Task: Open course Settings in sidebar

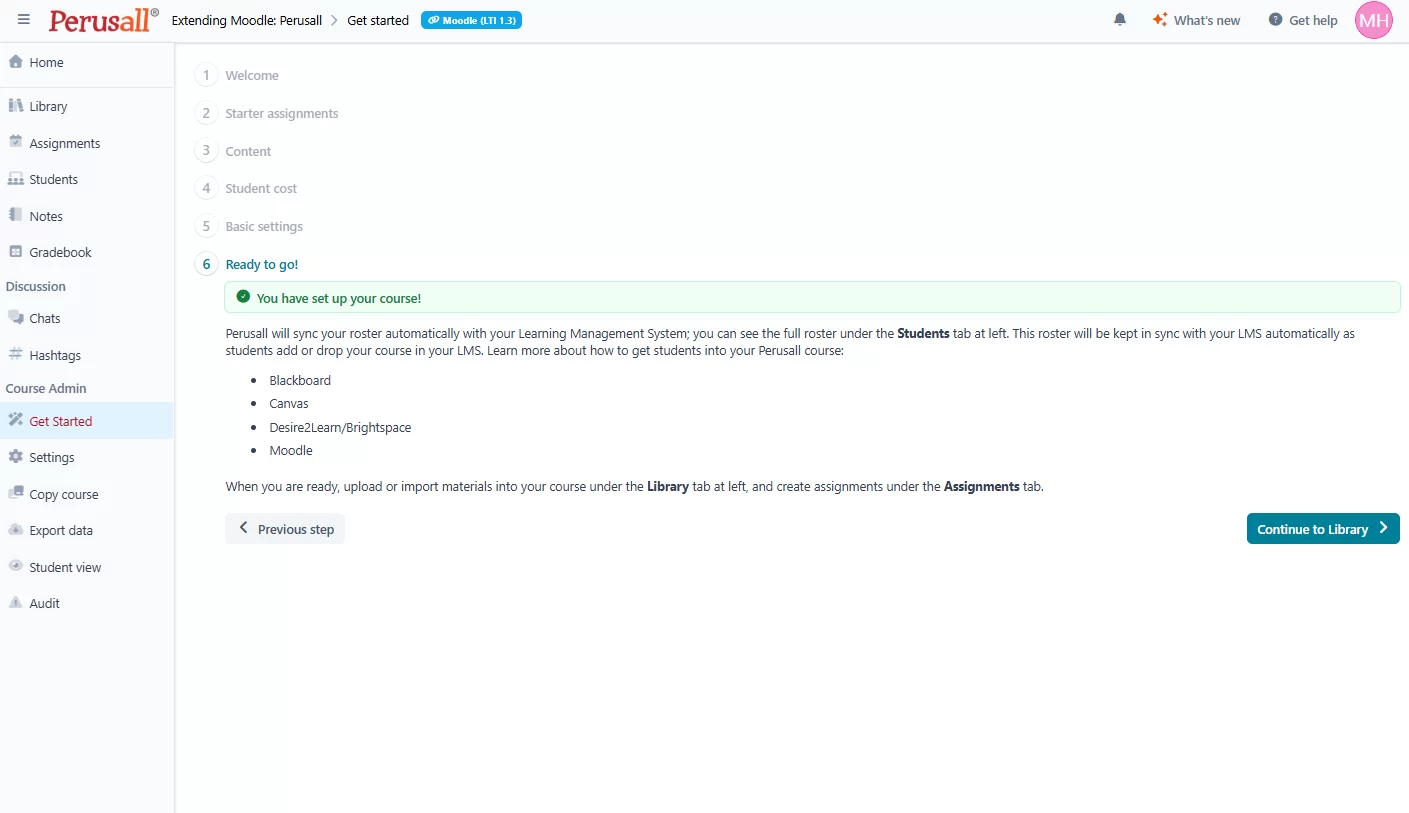Action: point(52,457)
